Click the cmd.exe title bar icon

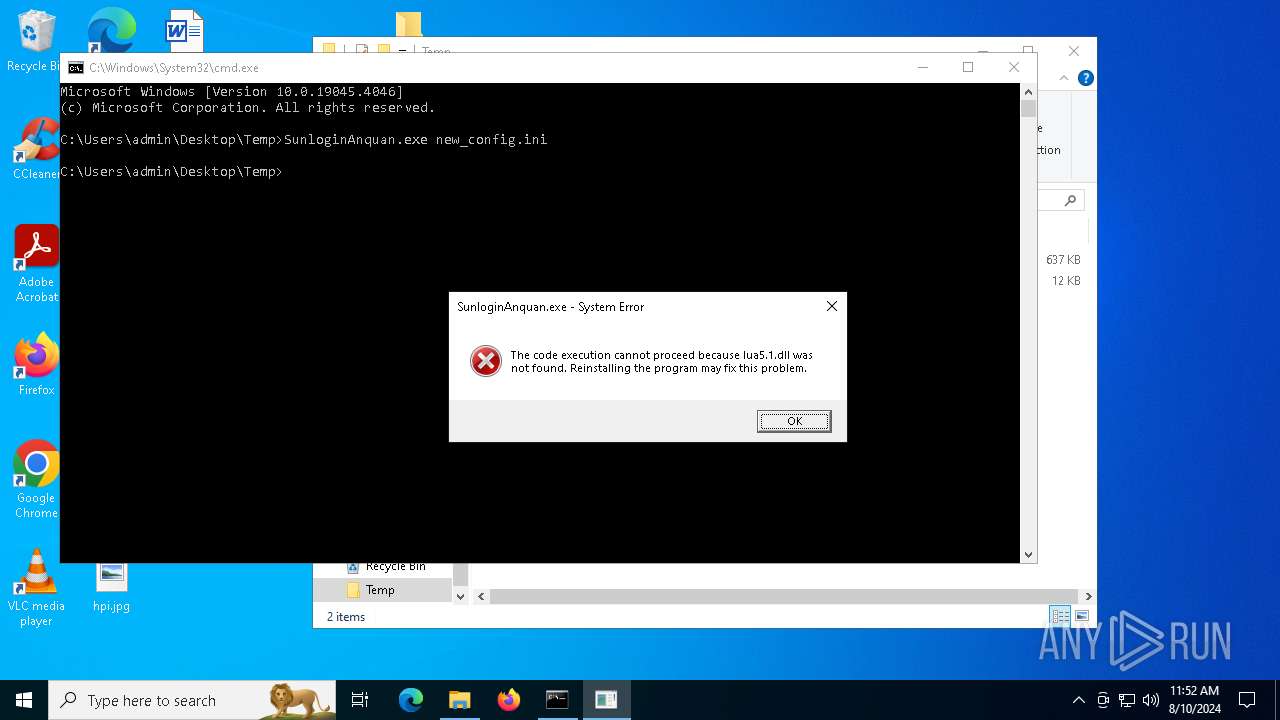pyautogui.click(x=75, y=68)
